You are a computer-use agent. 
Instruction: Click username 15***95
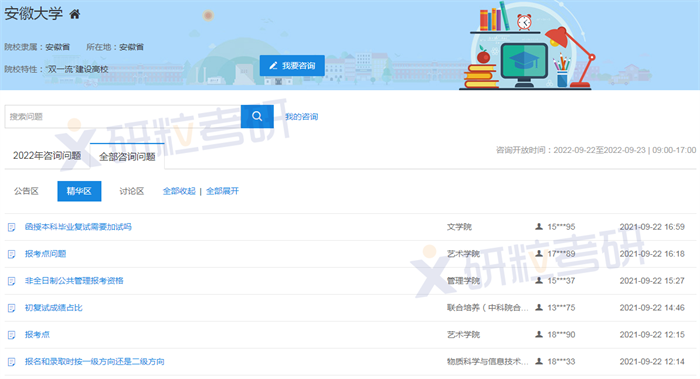coord(561,227)
